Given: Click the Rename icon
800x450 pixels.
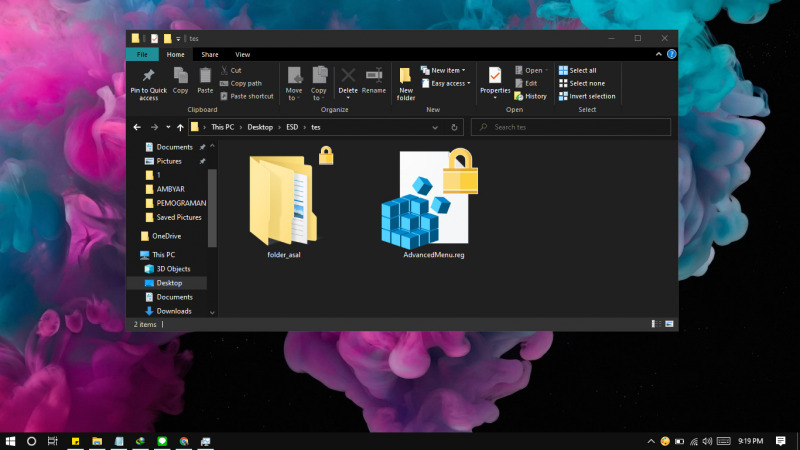Looking at the screenshot, I should pyautogui.click(x=374, y=76).
